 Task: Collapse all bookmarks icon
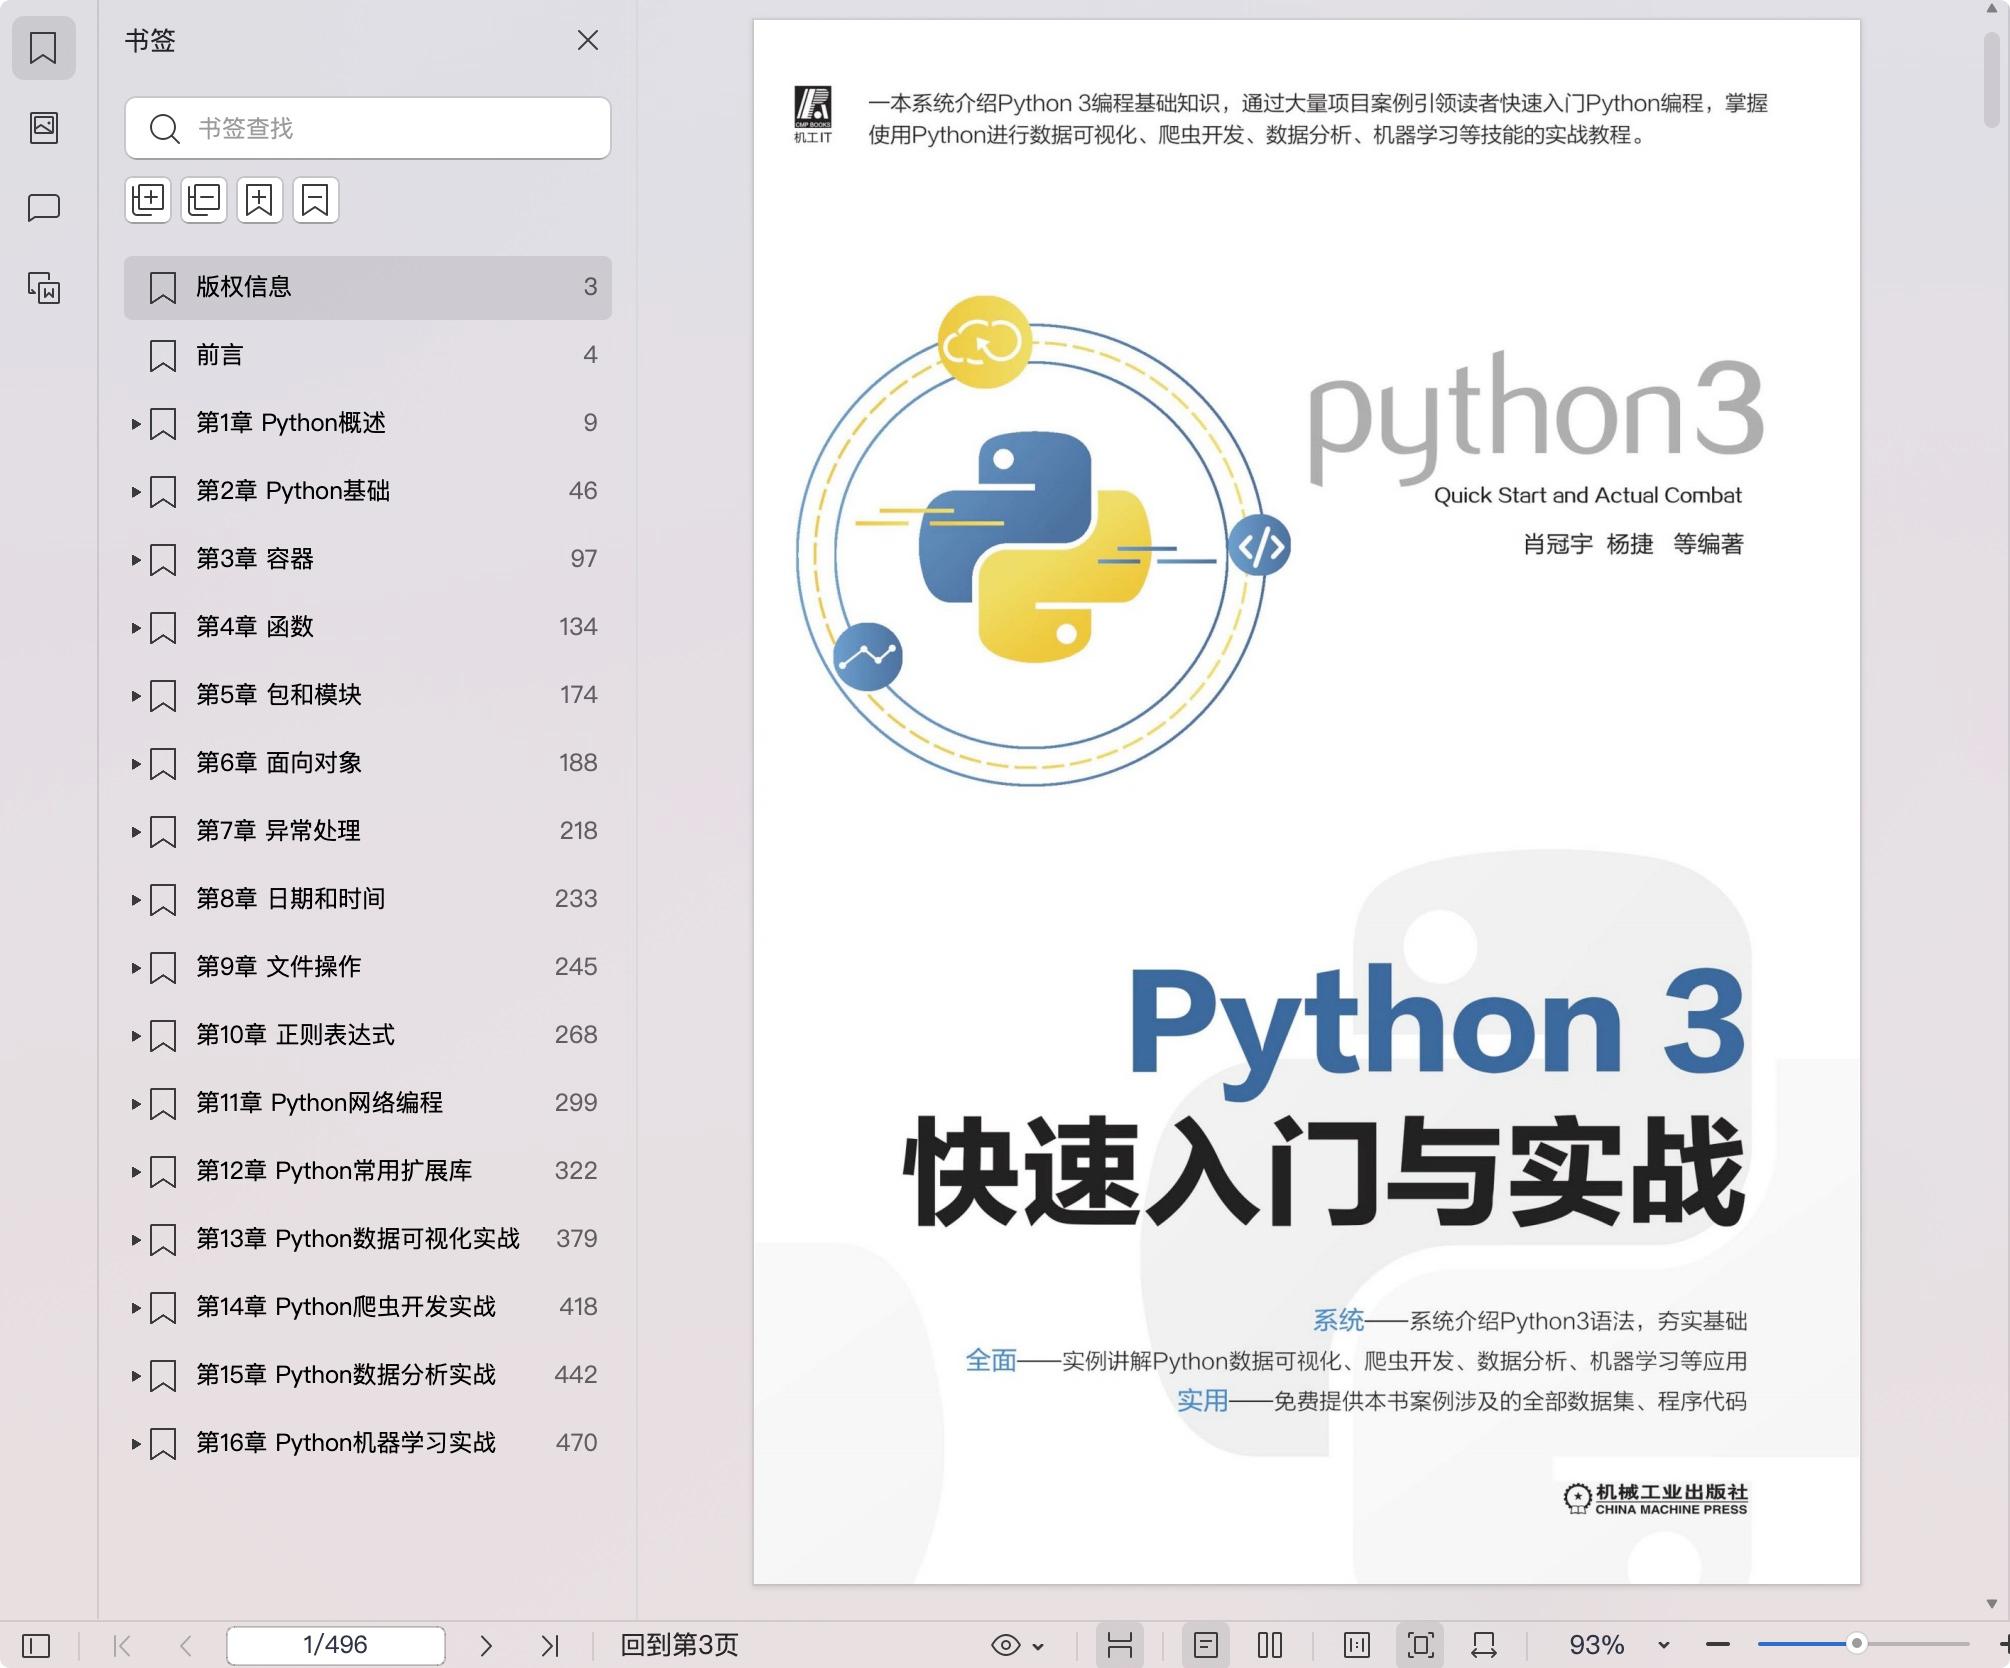click(x=204, y=200)
